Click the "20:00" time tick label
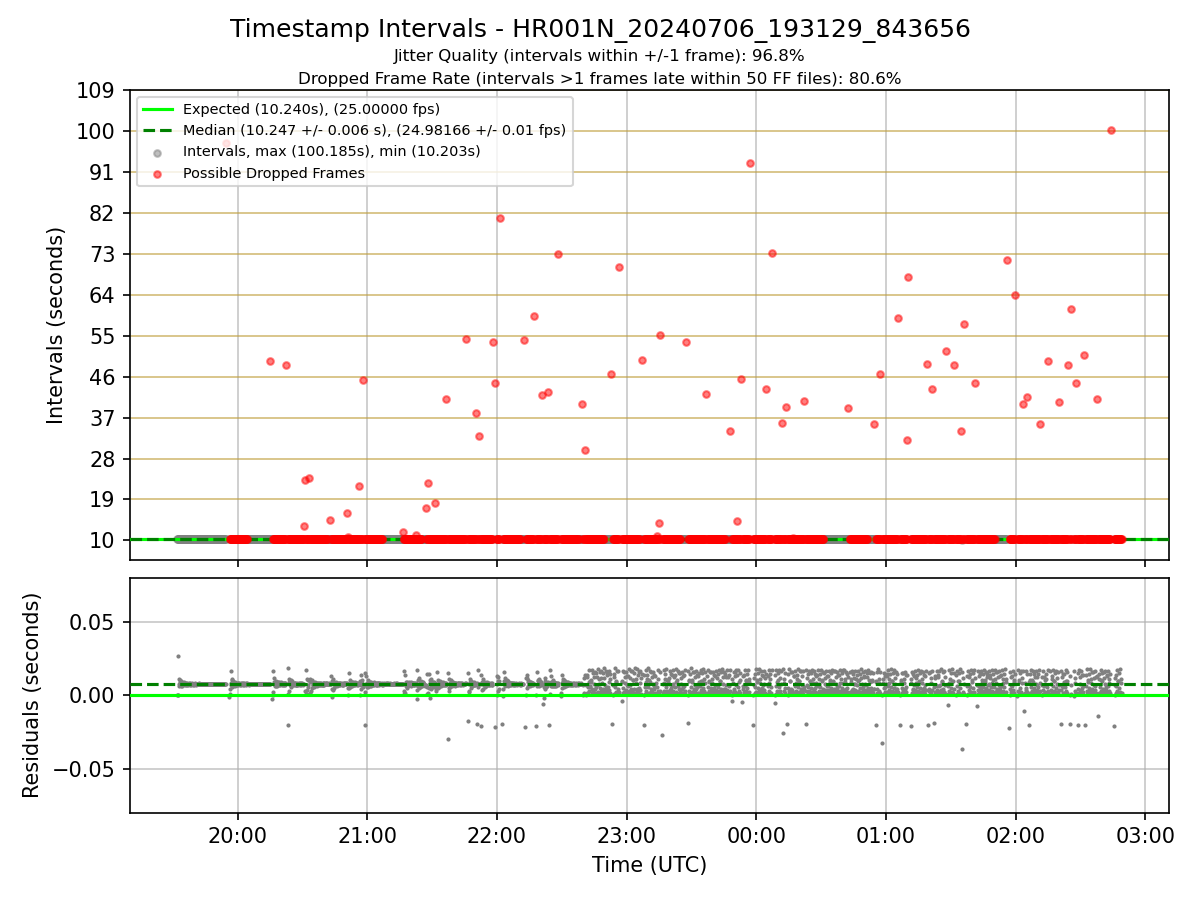Image resolution: width=1200 pixels, height=900 pixels. click(238, 836)
